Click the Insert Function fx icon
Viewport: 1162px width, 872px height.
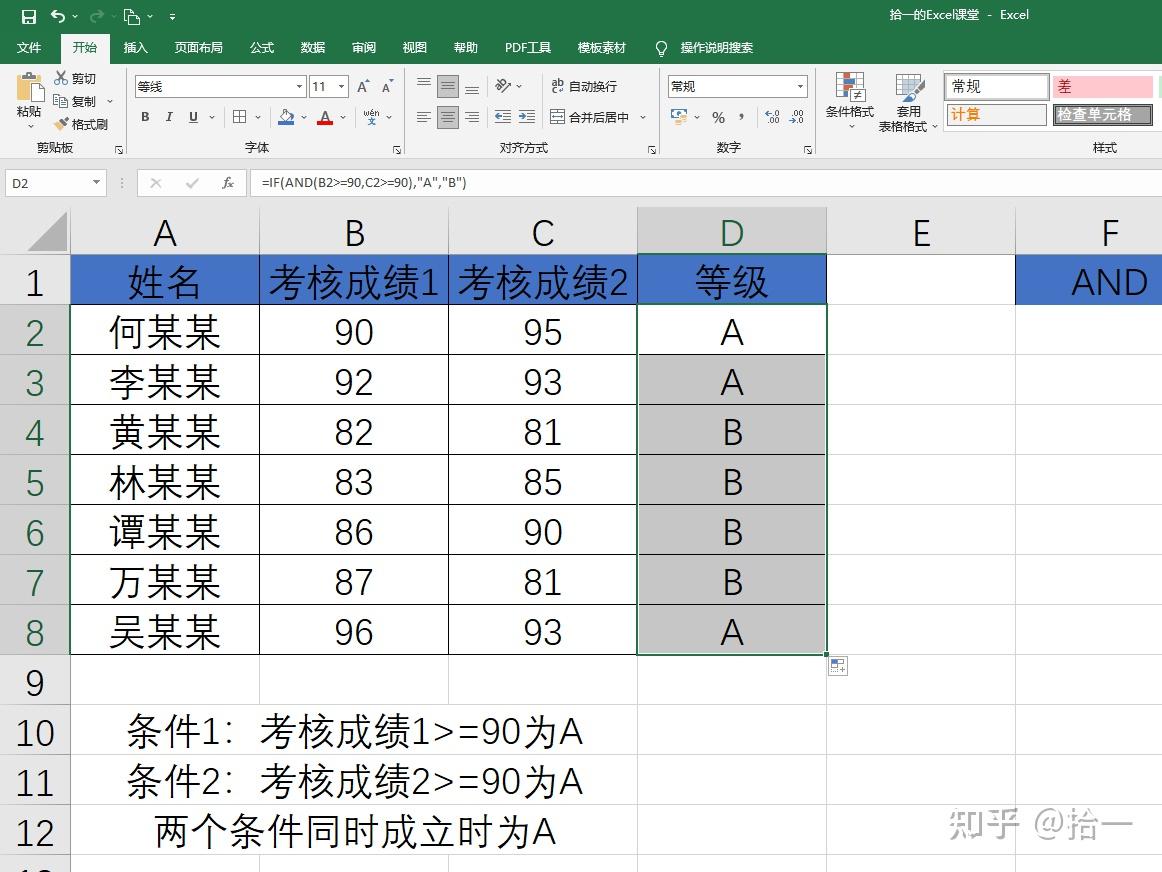[228, 183]
